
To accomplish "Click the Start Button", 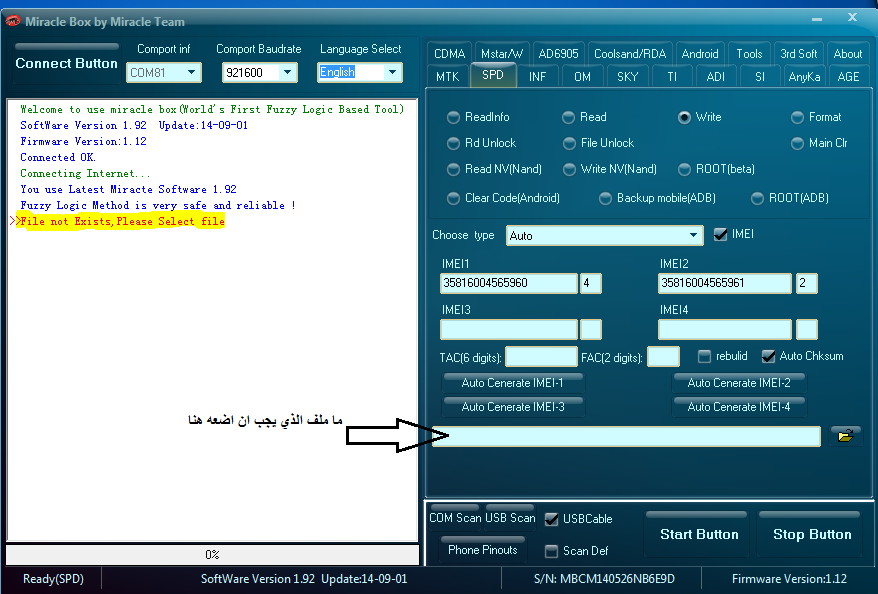I will click(699, 534).
